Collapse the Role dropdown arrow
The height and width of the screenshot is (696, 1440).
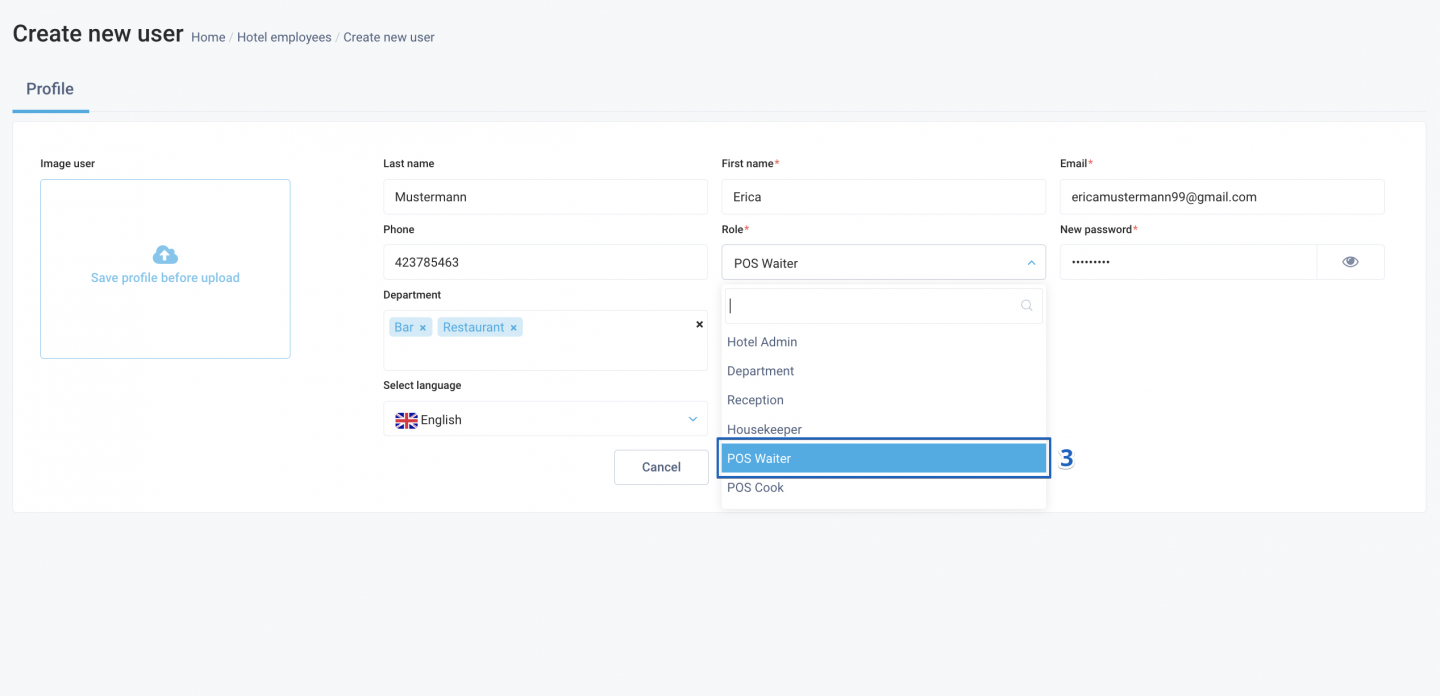point(1031,263)
